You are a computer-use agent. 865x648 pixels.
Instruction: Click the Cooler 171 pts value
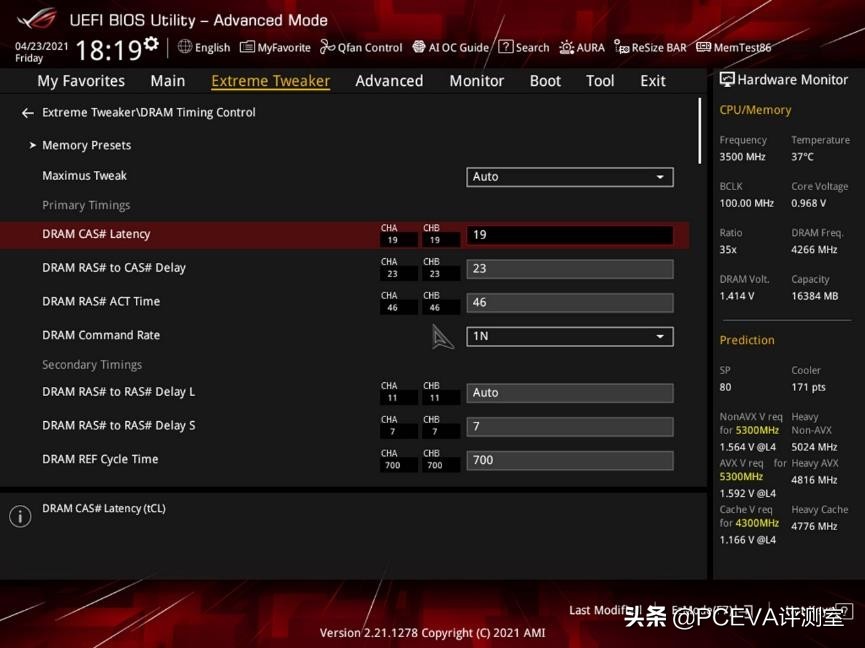(x=808, y=387)
